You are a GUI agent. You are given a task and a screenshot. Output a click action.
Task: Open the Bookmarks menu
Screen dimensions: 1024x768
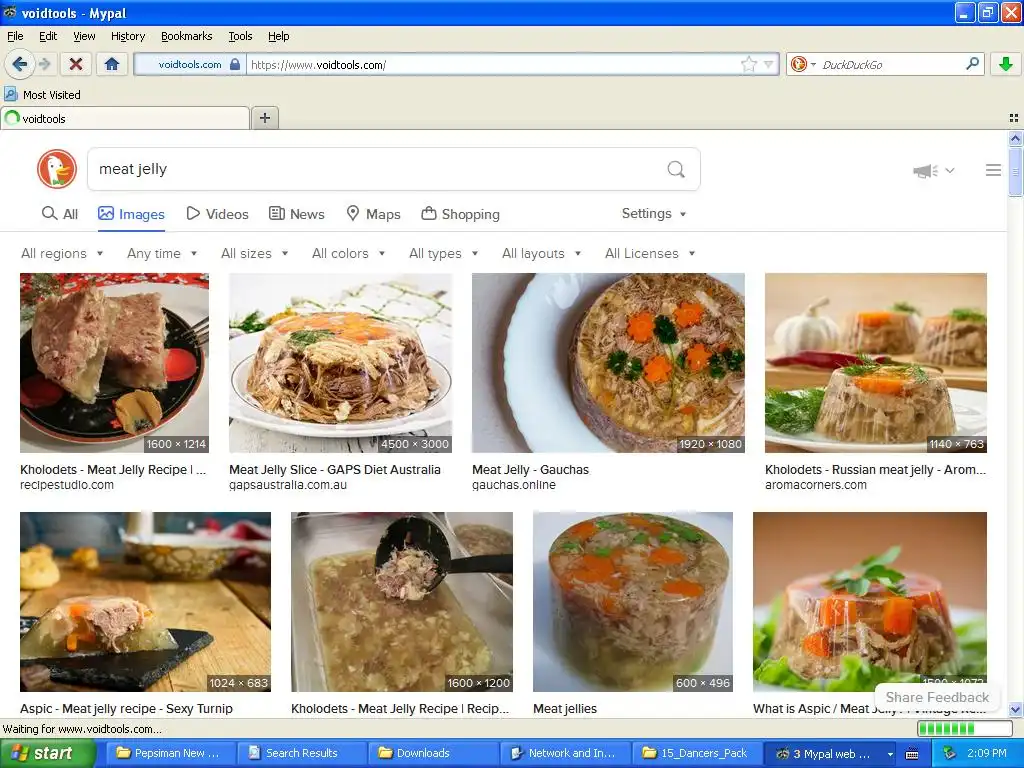[187, 36]
